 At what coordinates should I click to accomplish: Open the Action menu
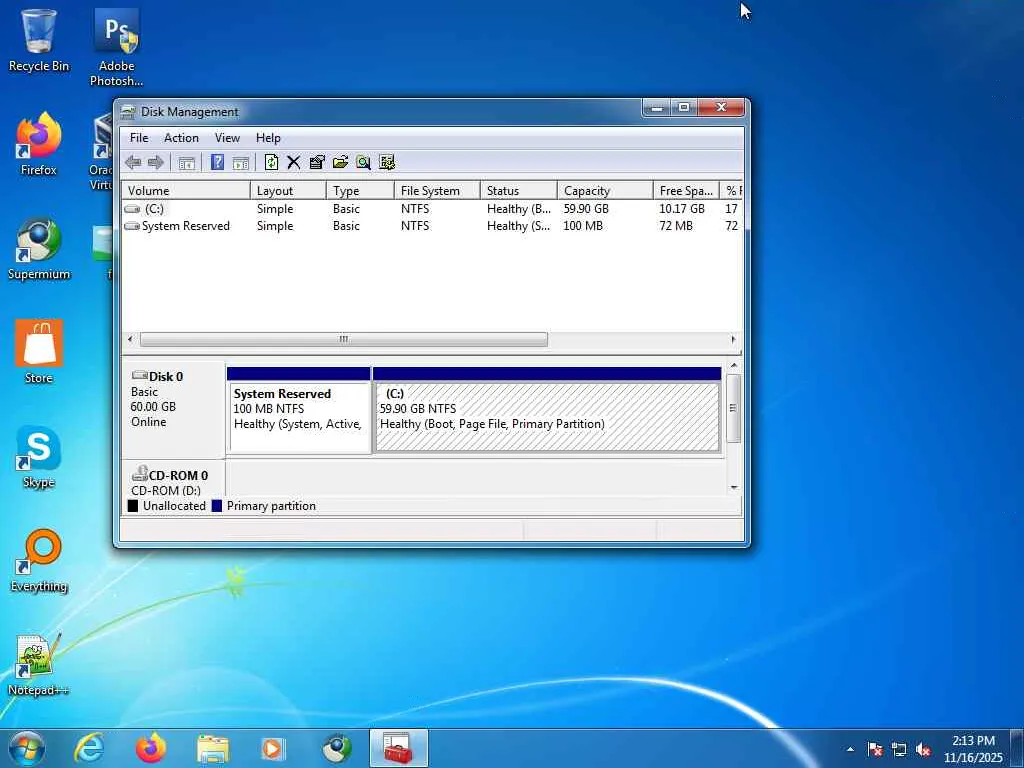(181, 138)
